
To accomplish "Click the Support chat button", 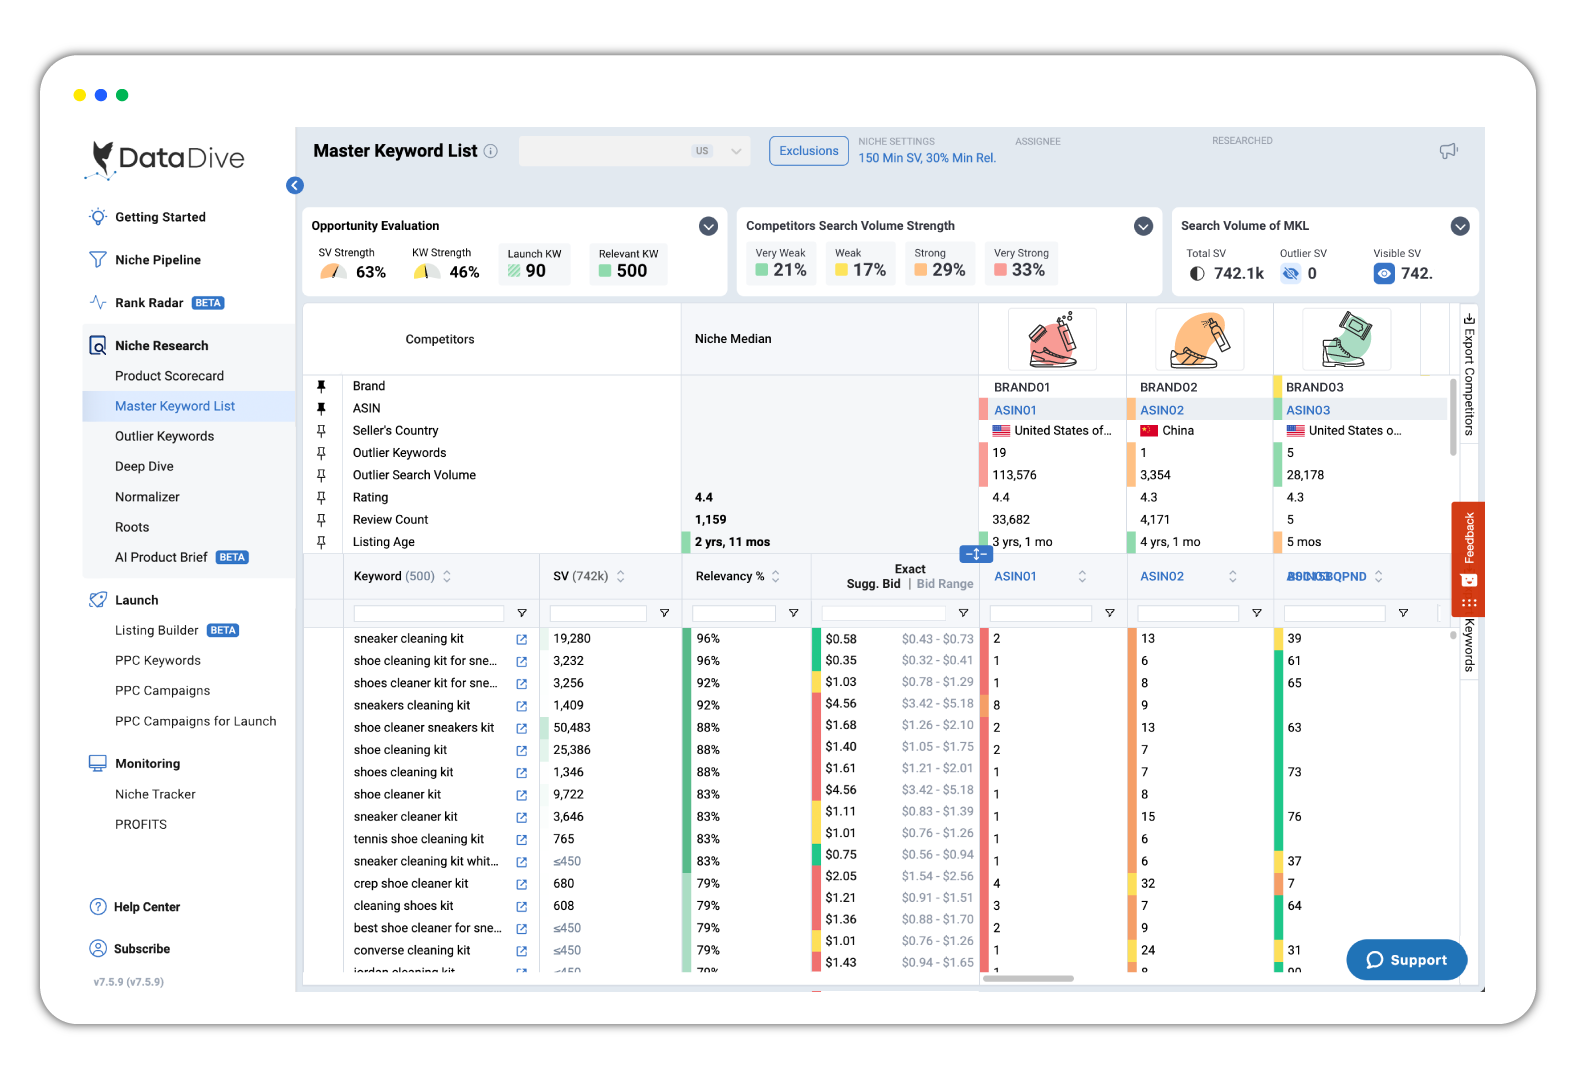I will (1406, 960).
